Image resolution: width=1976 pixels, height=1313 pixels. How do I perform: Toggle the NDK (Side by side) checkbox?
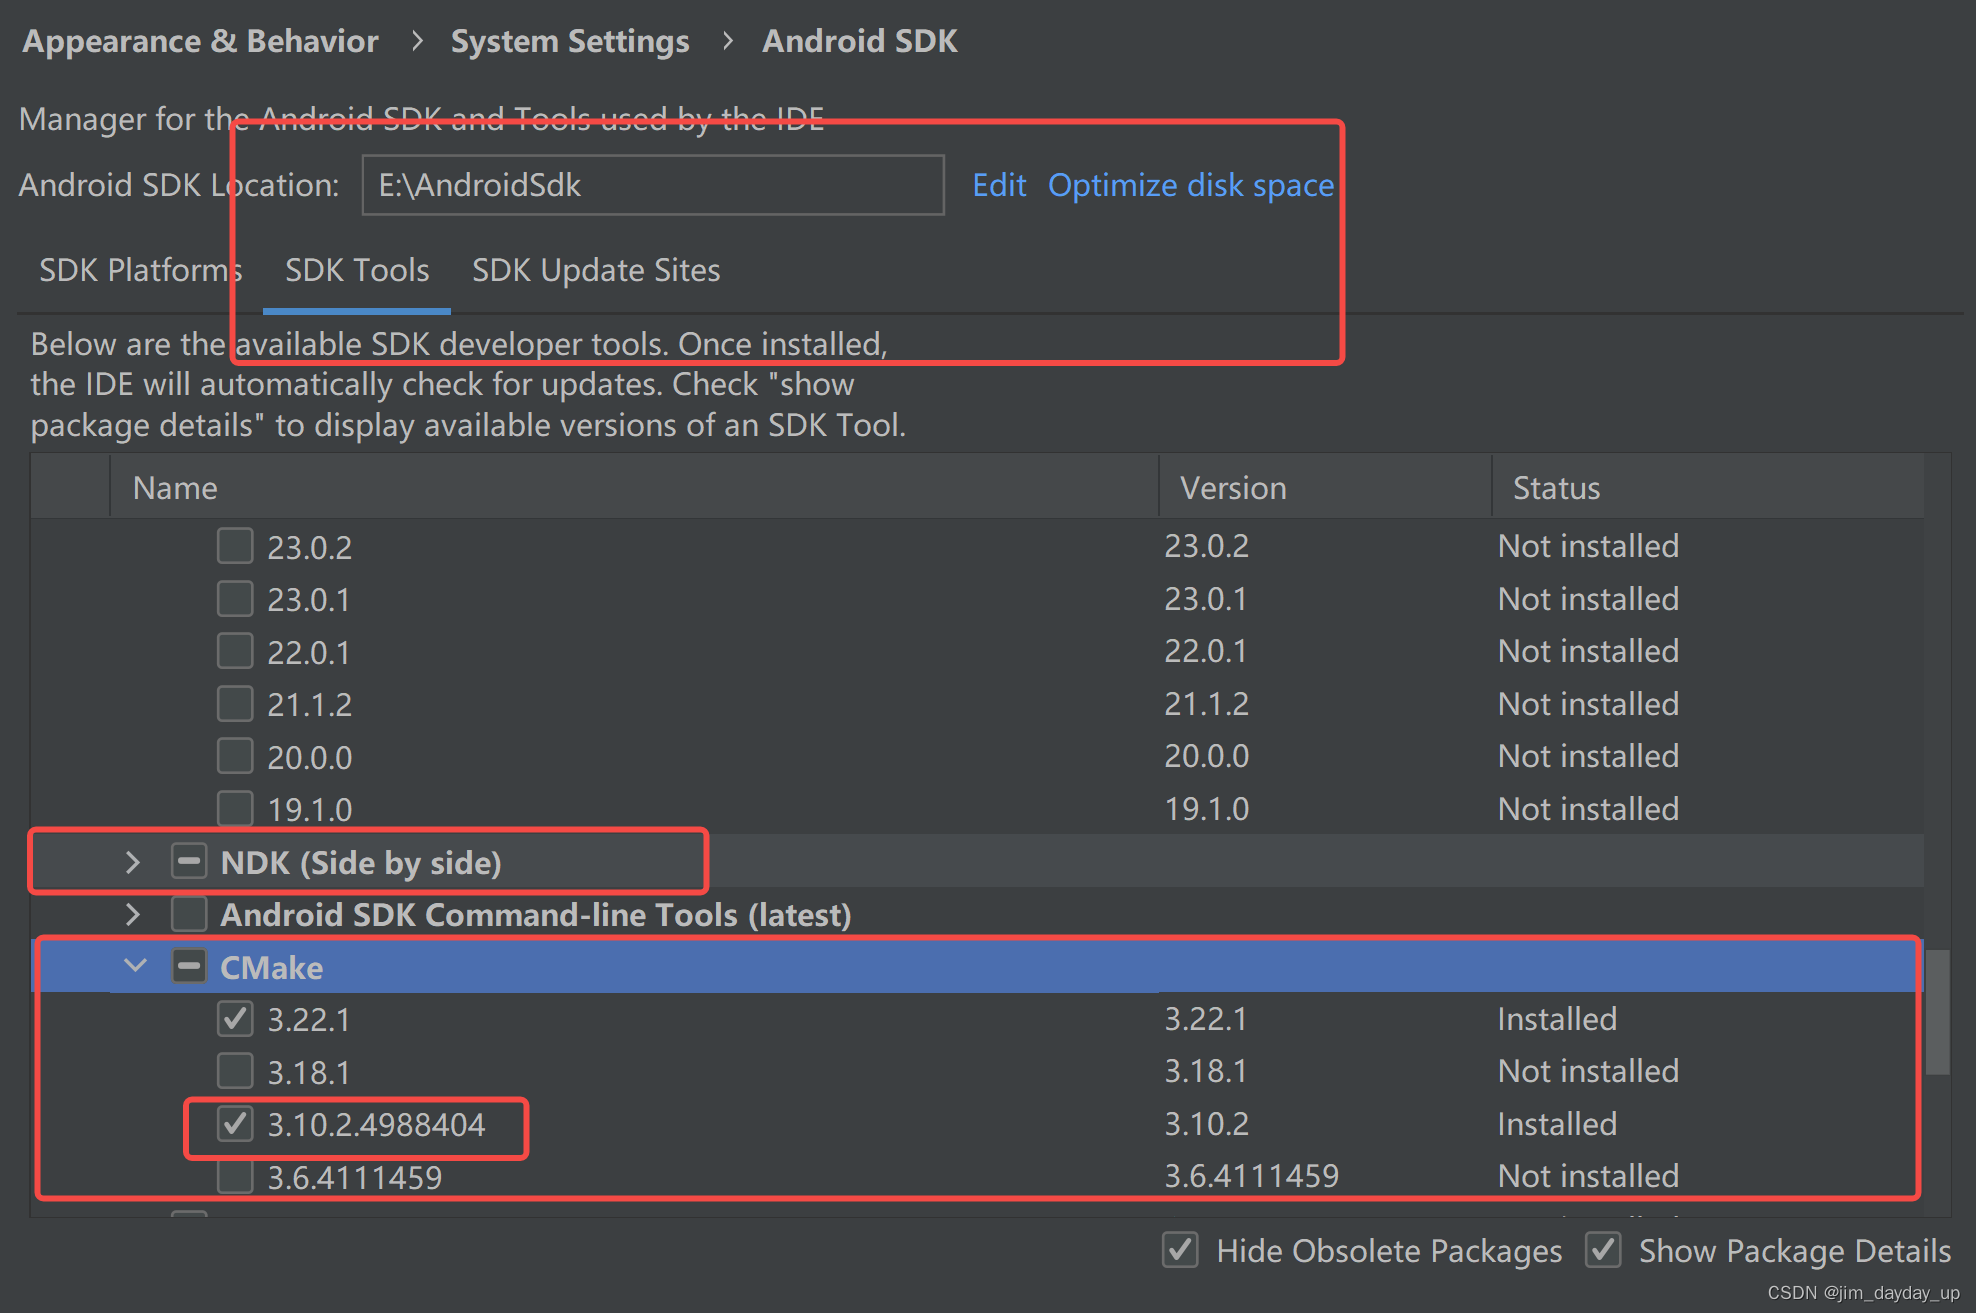189,861
